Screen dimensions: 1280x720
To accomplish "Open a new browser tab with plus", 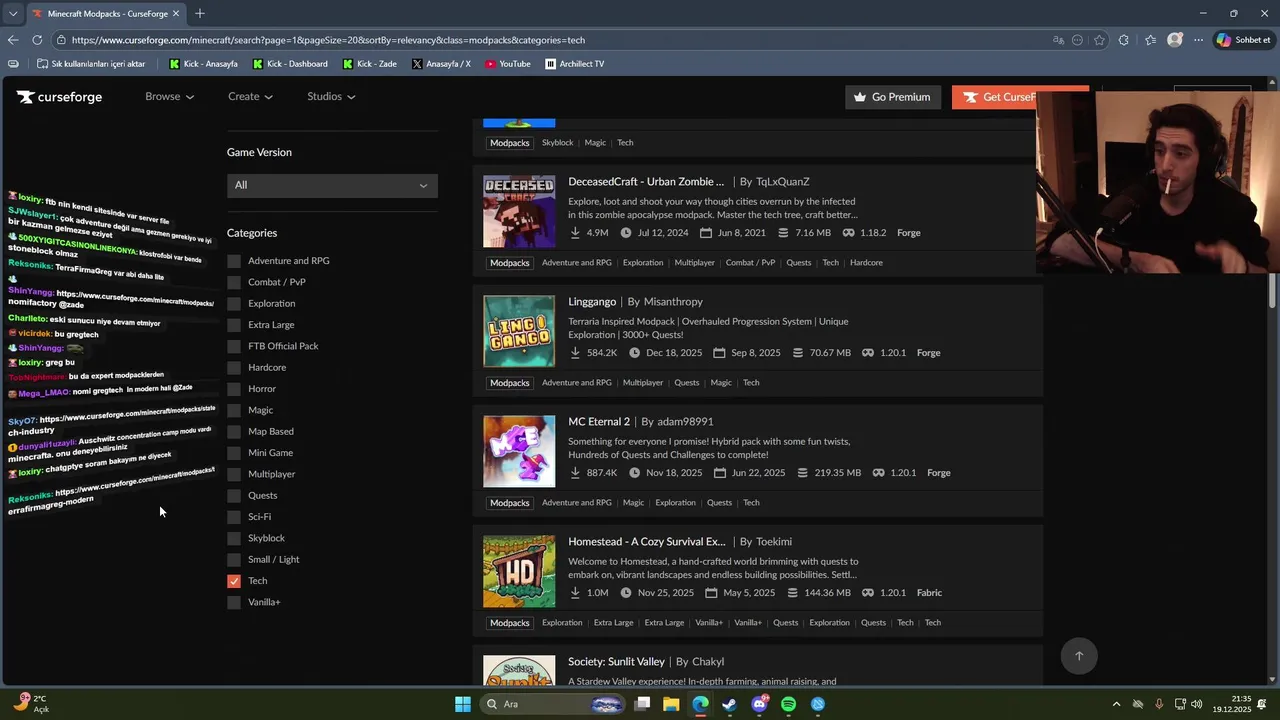I will click(200, 14).
